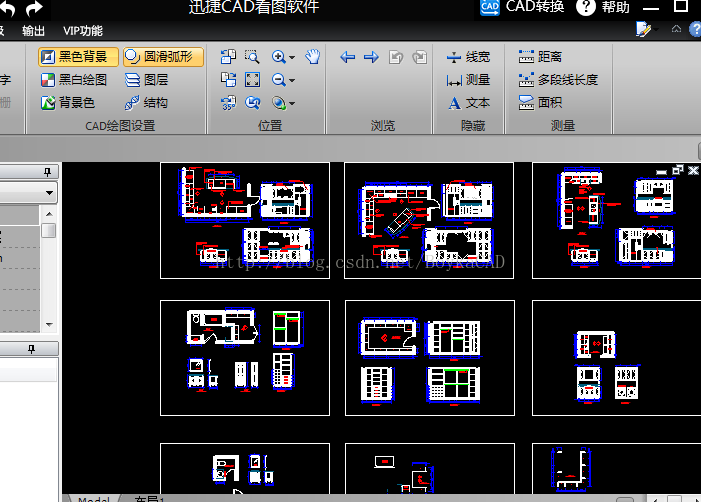
Task: Click the greyed page-forward browse icon
Action: [419, 57]
